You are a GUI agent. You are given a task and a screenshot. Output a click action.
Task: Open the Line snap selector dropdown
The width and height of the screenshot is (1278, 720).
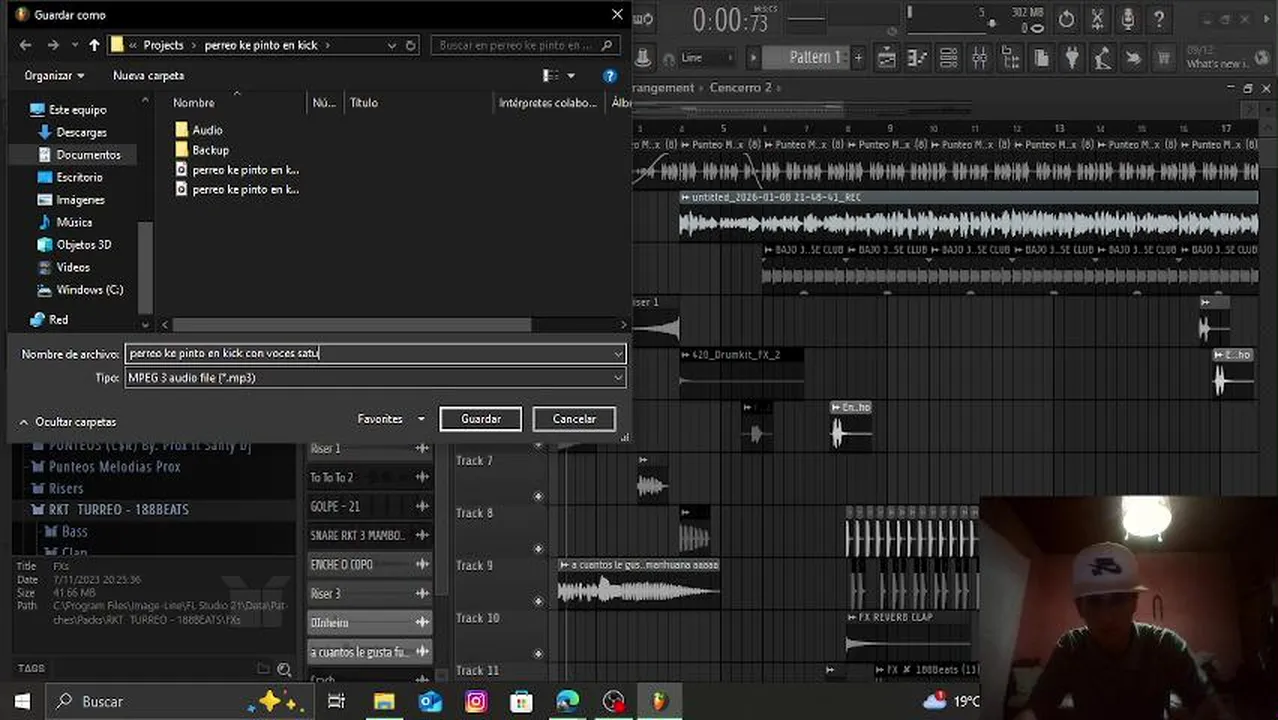708,58
